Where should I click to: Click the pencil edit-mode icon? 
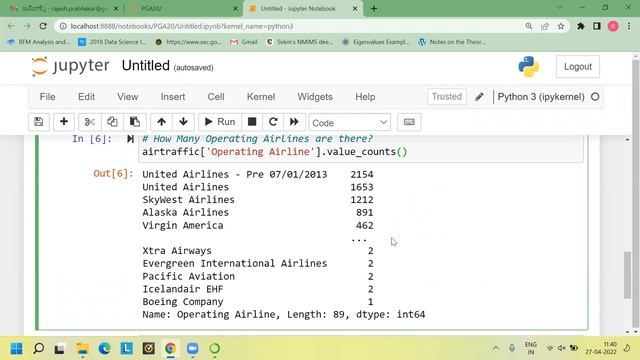(x=479, y=97)
